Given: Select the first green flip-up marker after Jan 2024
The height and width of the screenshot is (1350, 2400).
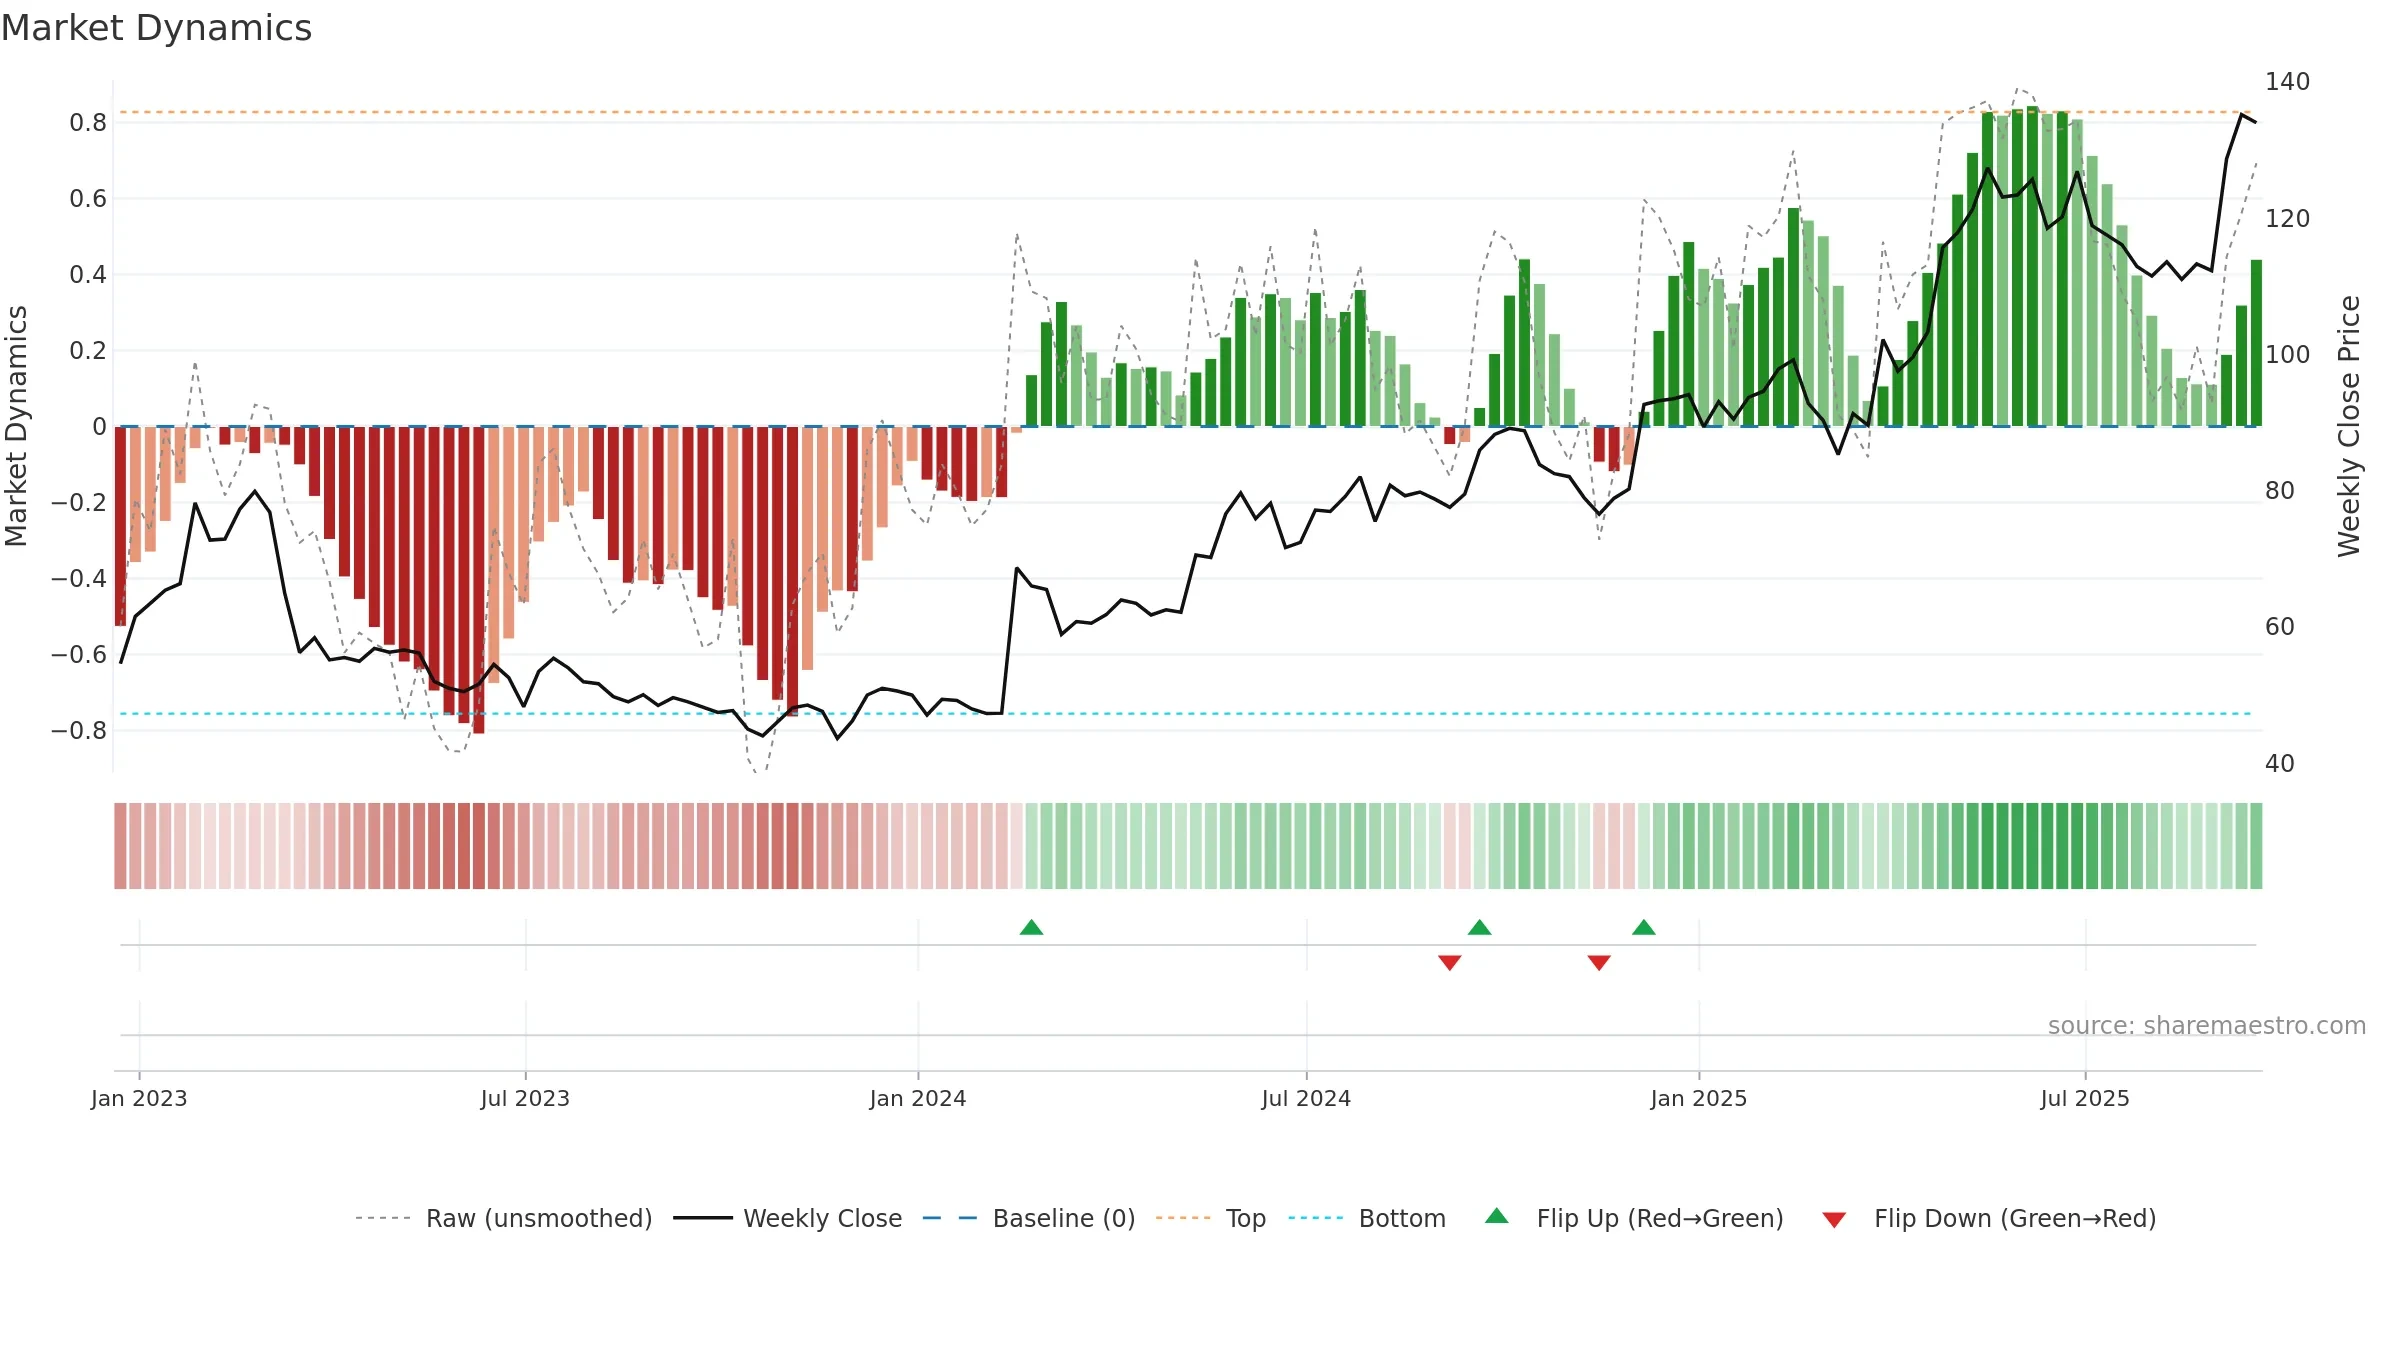Looking at the screenshot, I should pos(1032,927).
